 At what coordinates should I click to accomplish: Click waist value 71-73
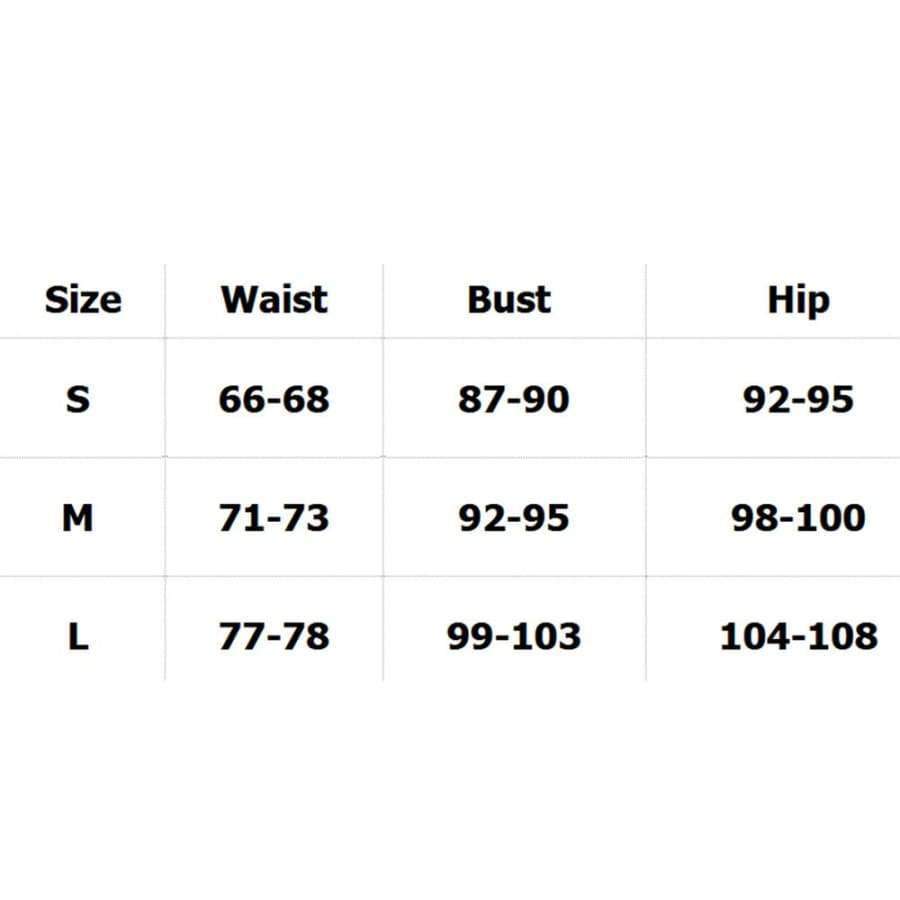coord(274,518)
